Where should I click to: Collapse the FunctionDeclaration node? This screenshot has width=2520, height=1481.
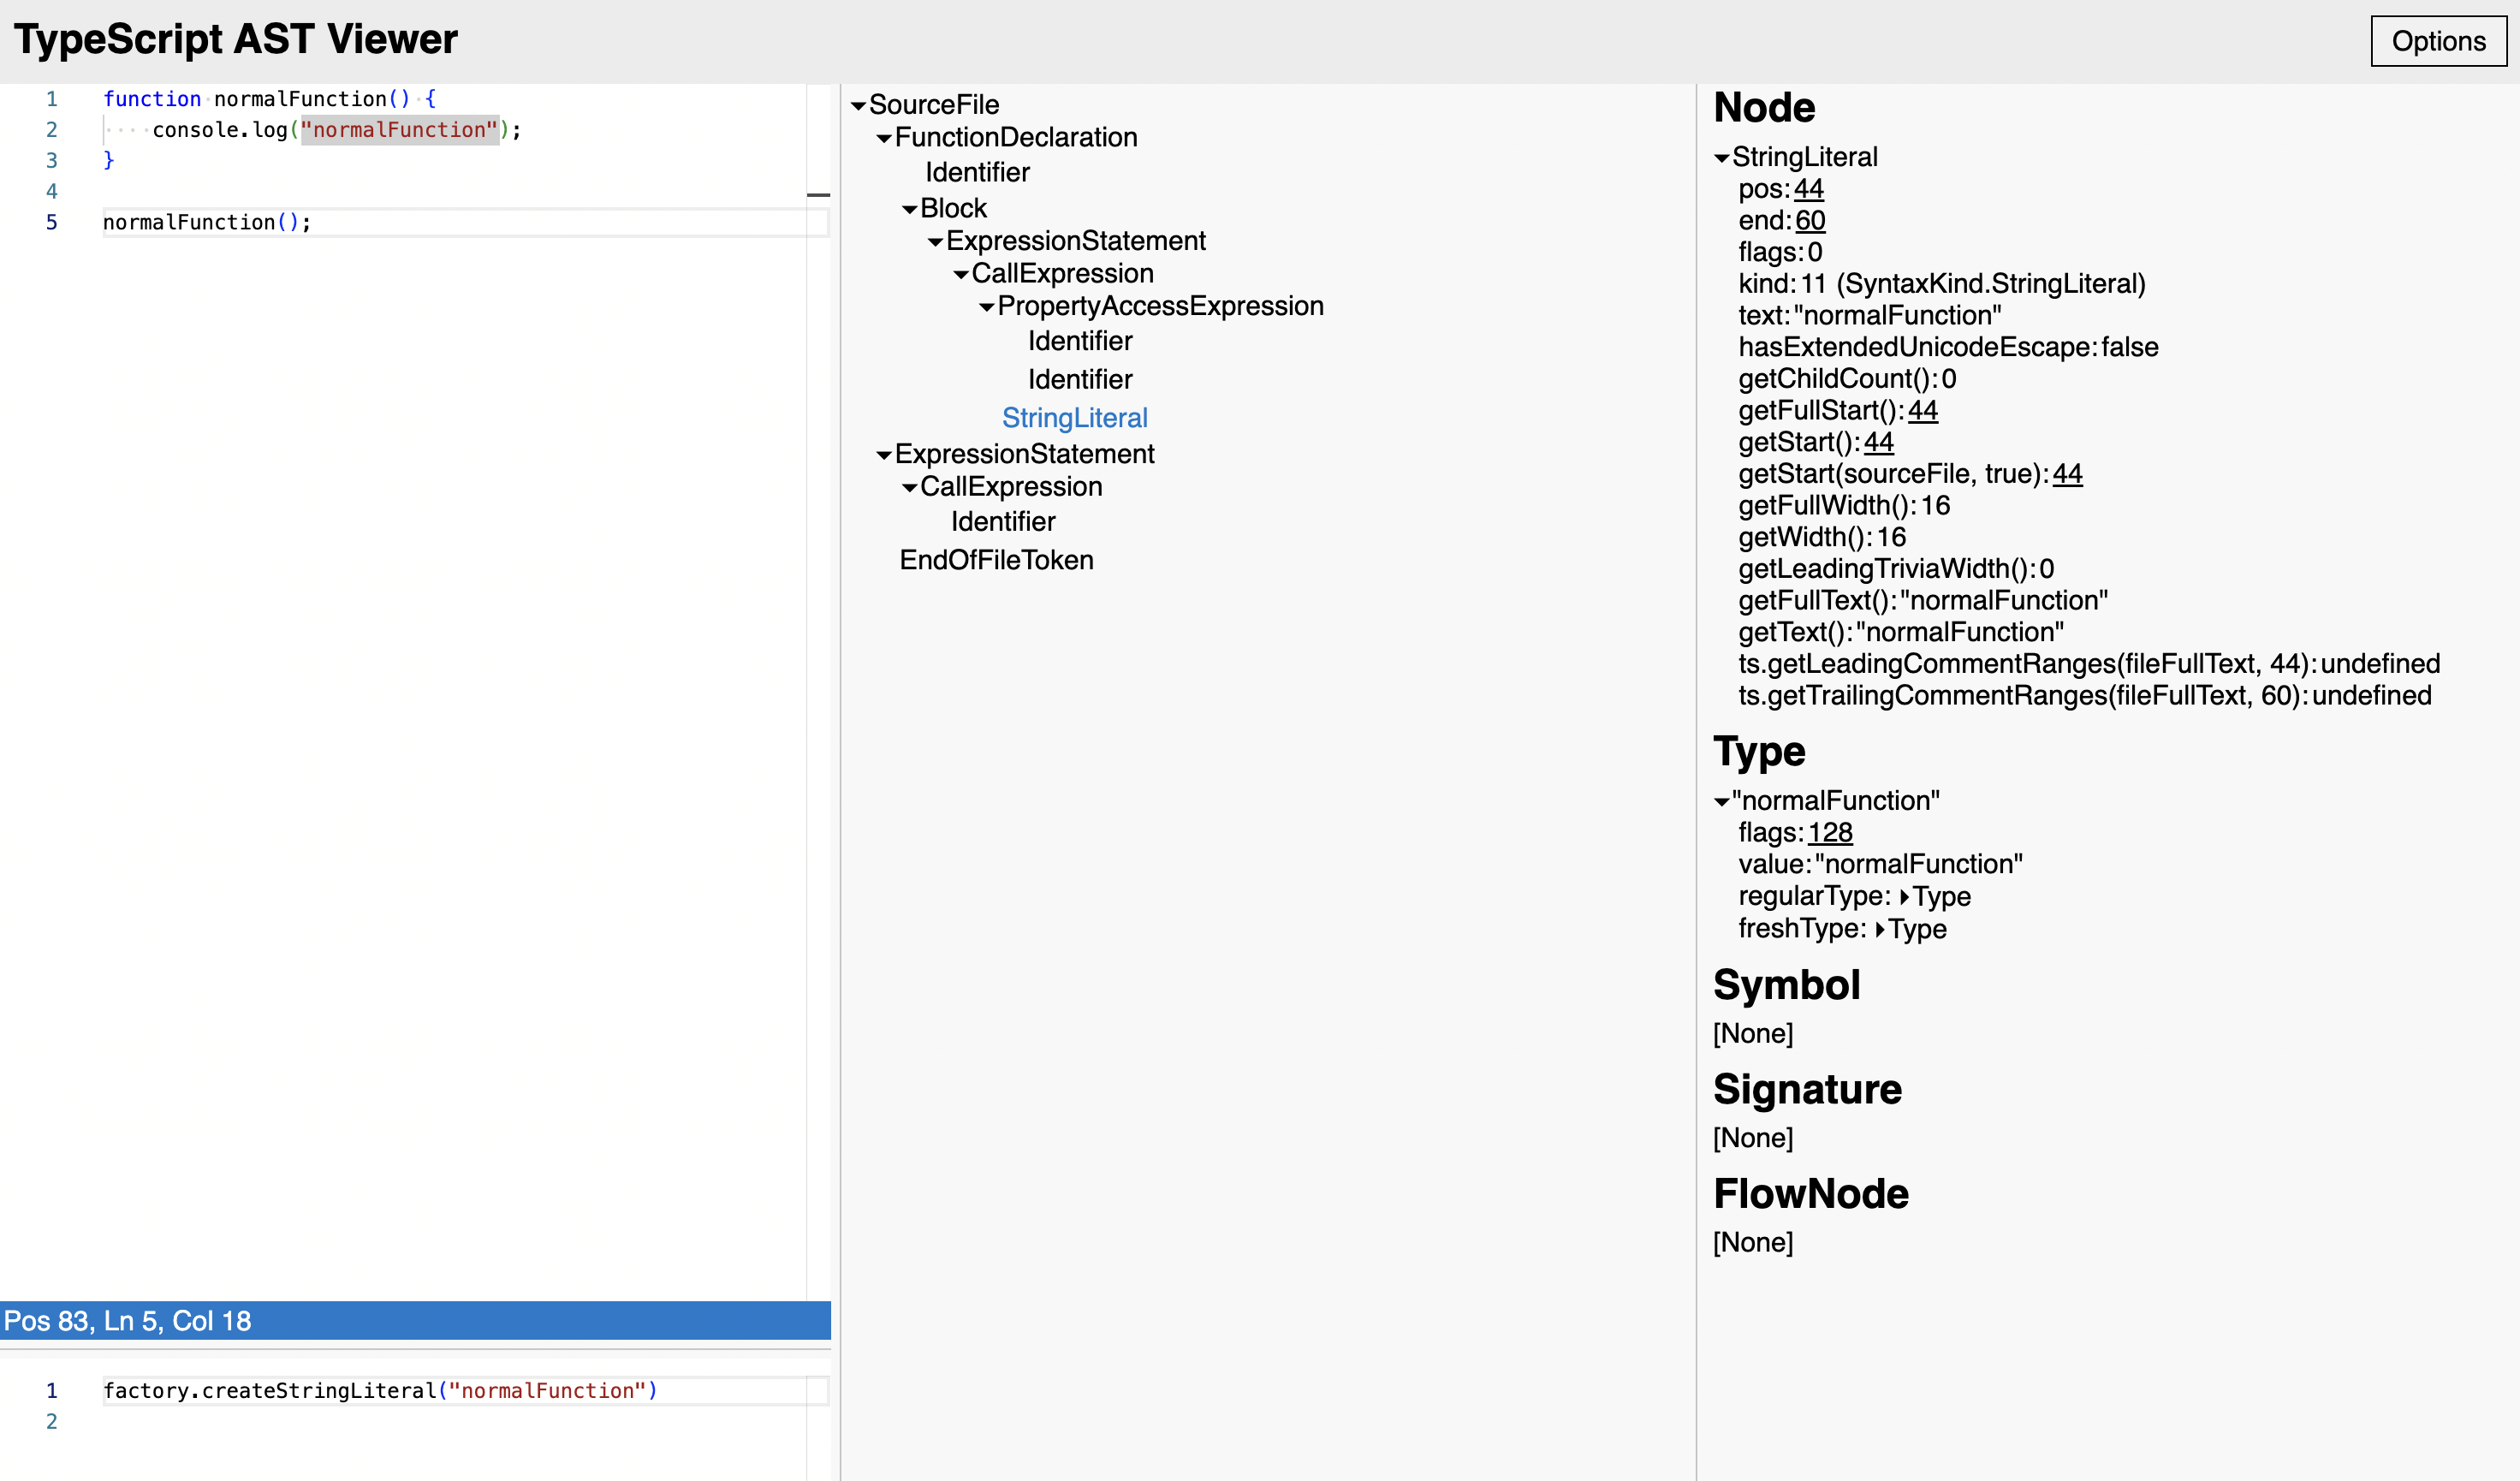(x=884, y=139)
